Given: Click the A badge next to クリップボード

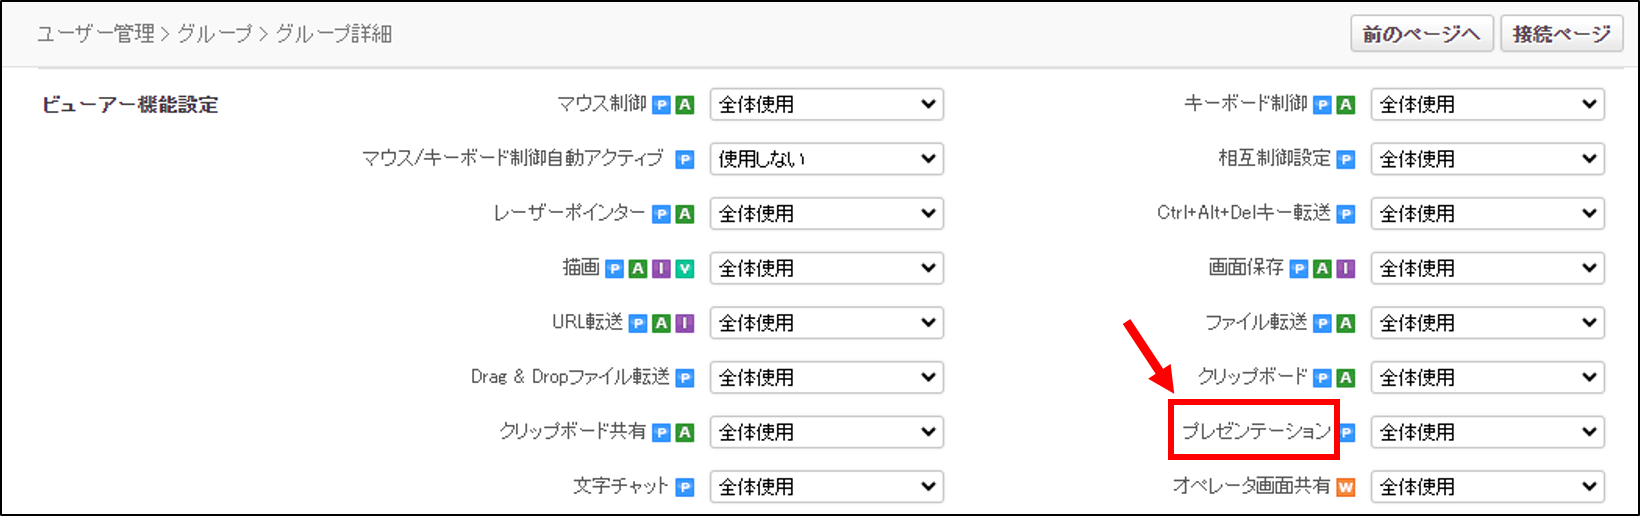Looking at the screenshot, I should pyautogui.click(x=1346, y=378).
